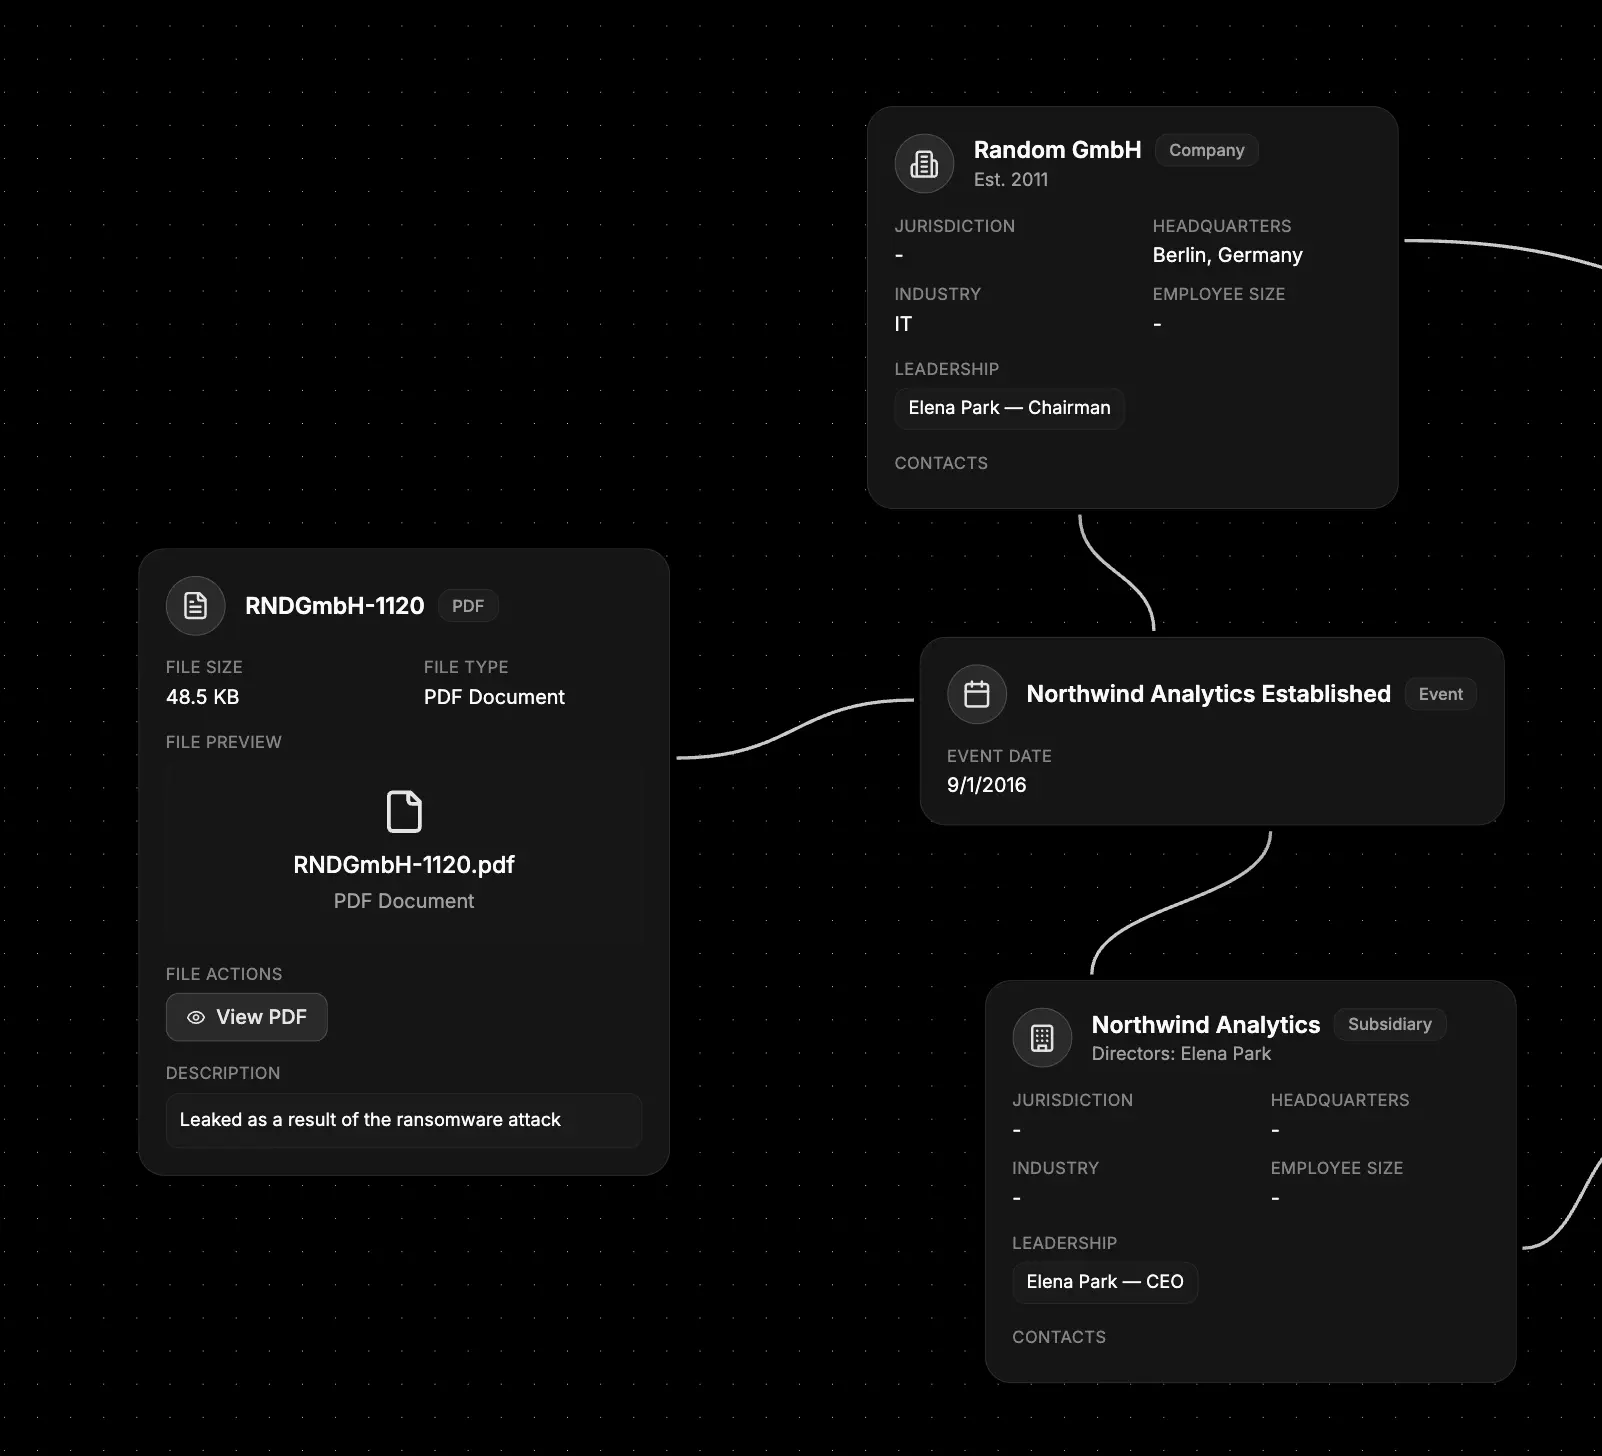The image size is (1602, 1456).
Task: Click the Subsidiary badge on Northwind Analytics
Action: tap(1389, 1024)
